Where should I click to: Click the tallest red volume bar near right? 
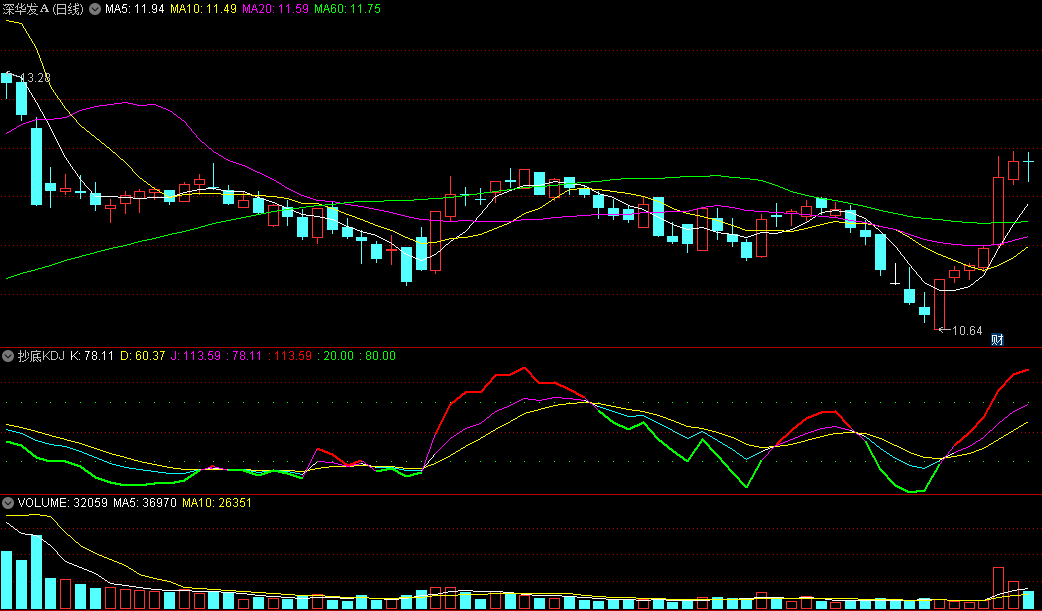pyautogui.click(x=998, y=588)
